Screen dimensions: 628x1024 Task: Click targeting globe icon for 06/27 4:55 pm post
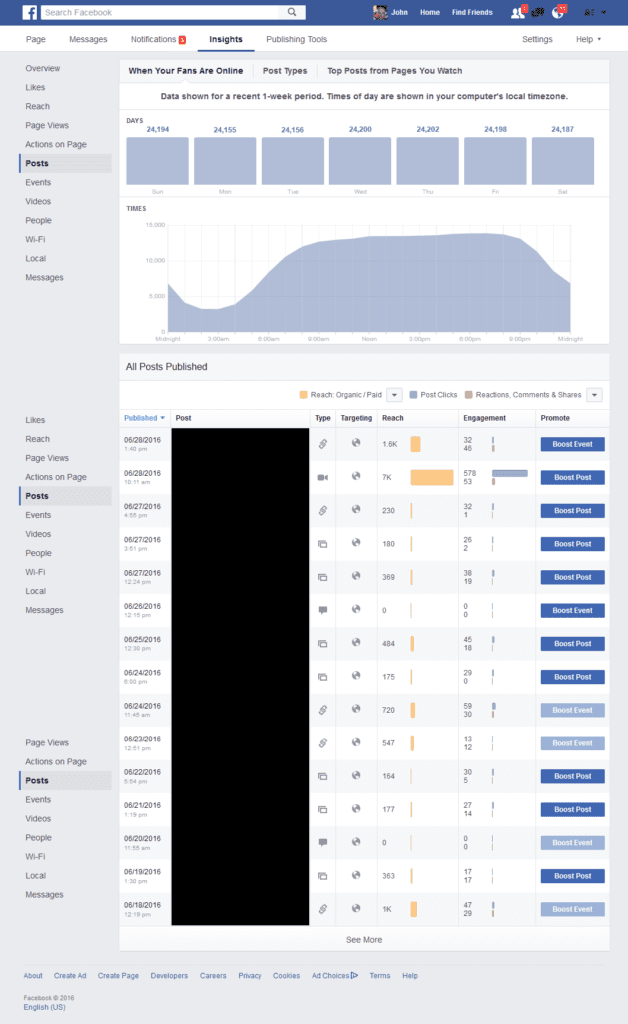(355, 510)
